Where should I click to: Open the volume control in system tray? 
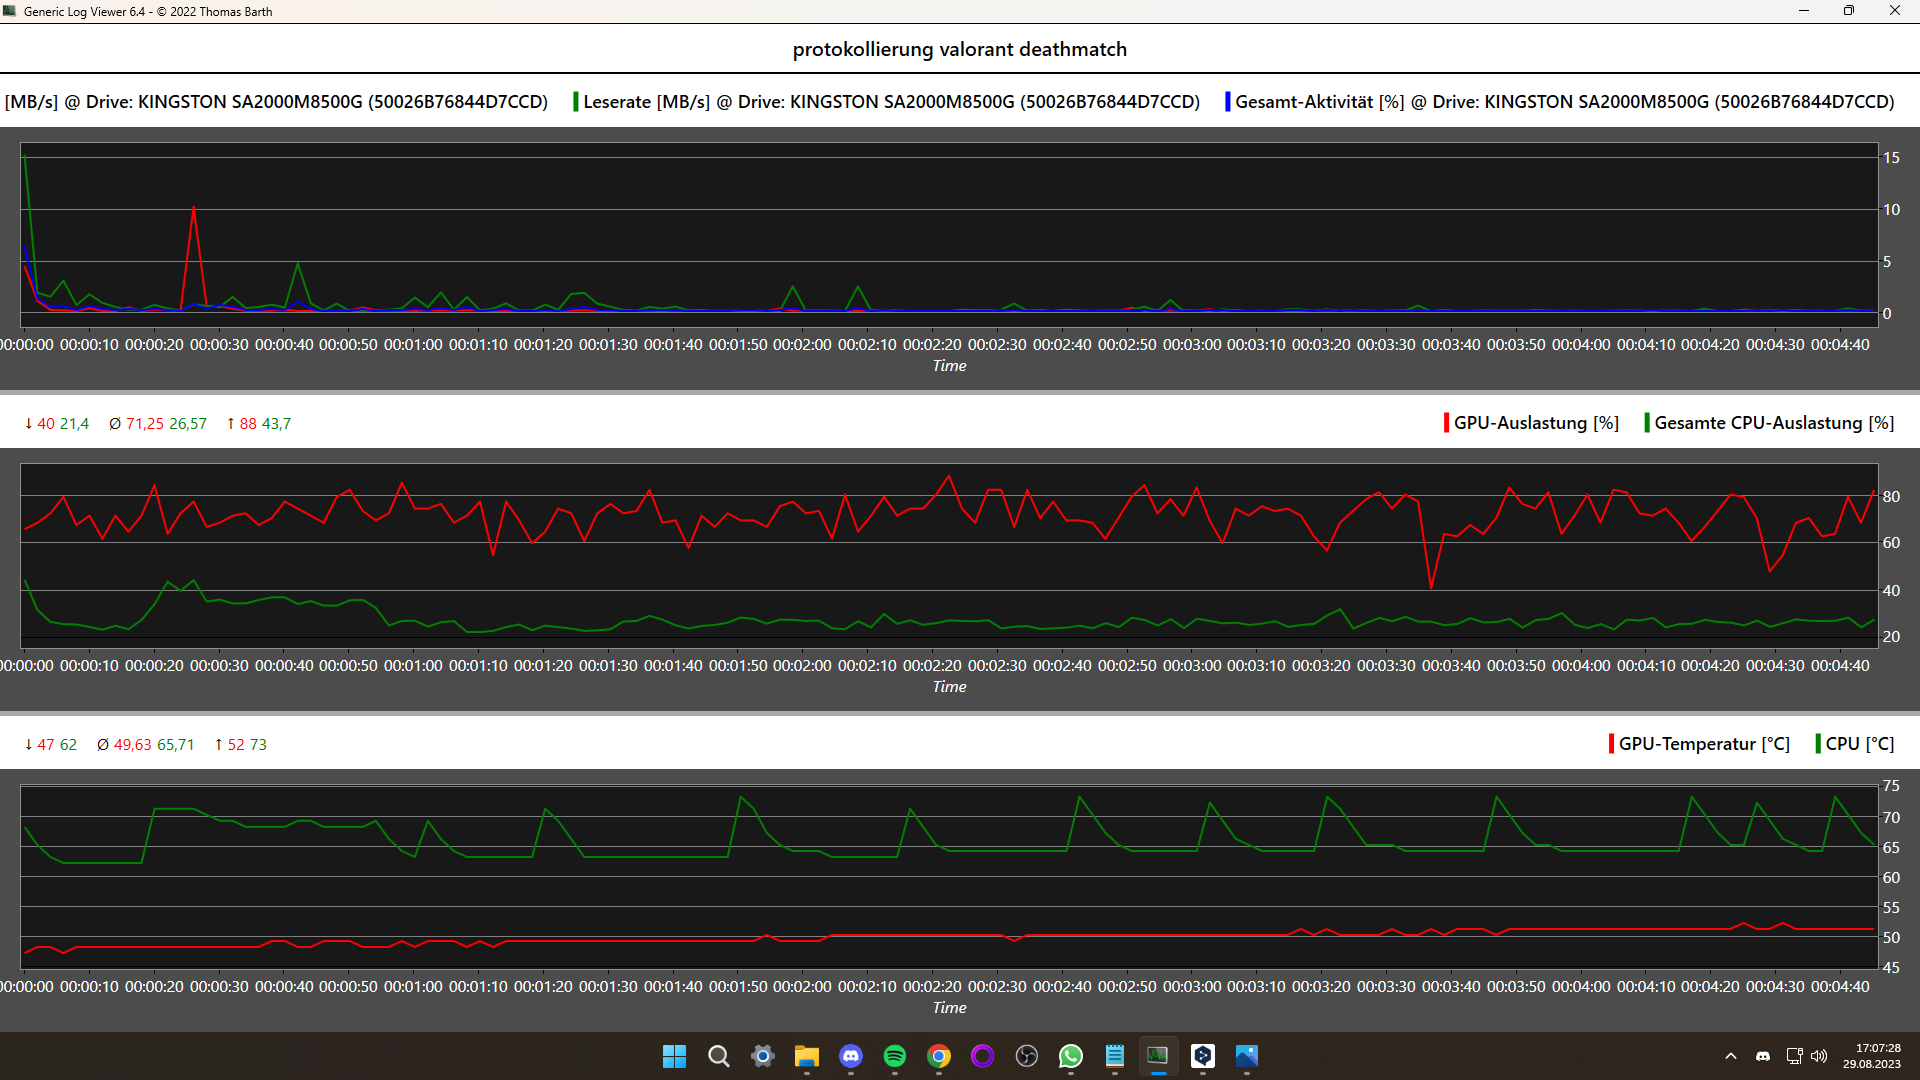click(x=1819, y=1056)
